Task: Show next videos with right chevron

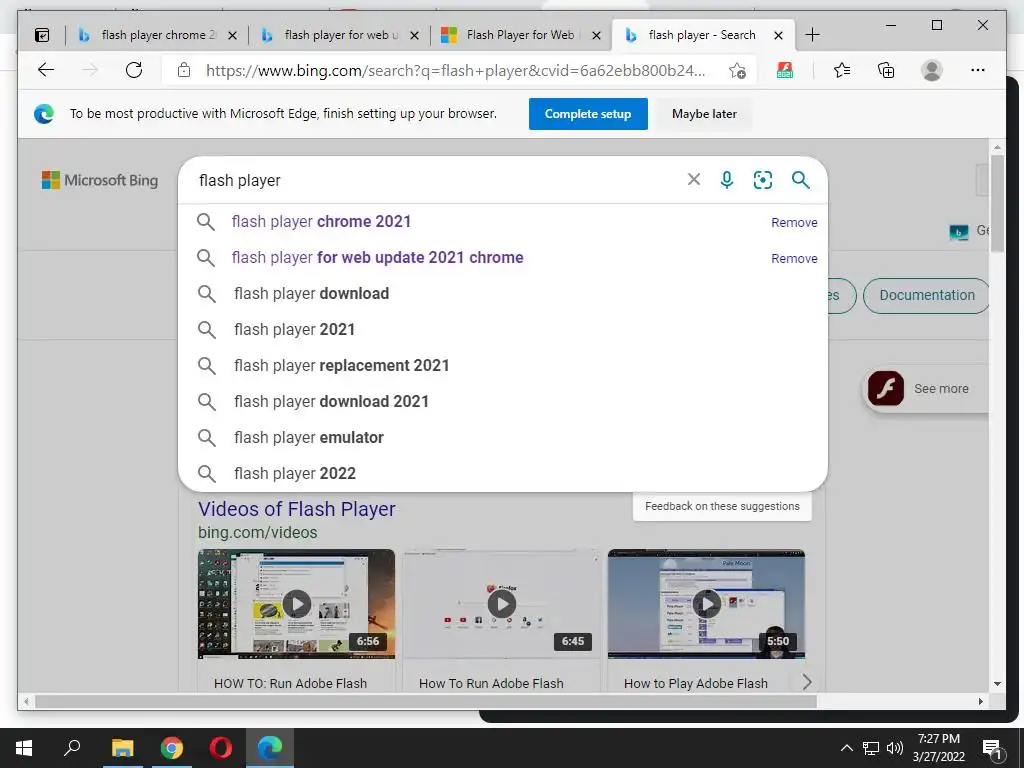Action: (807, 682)
